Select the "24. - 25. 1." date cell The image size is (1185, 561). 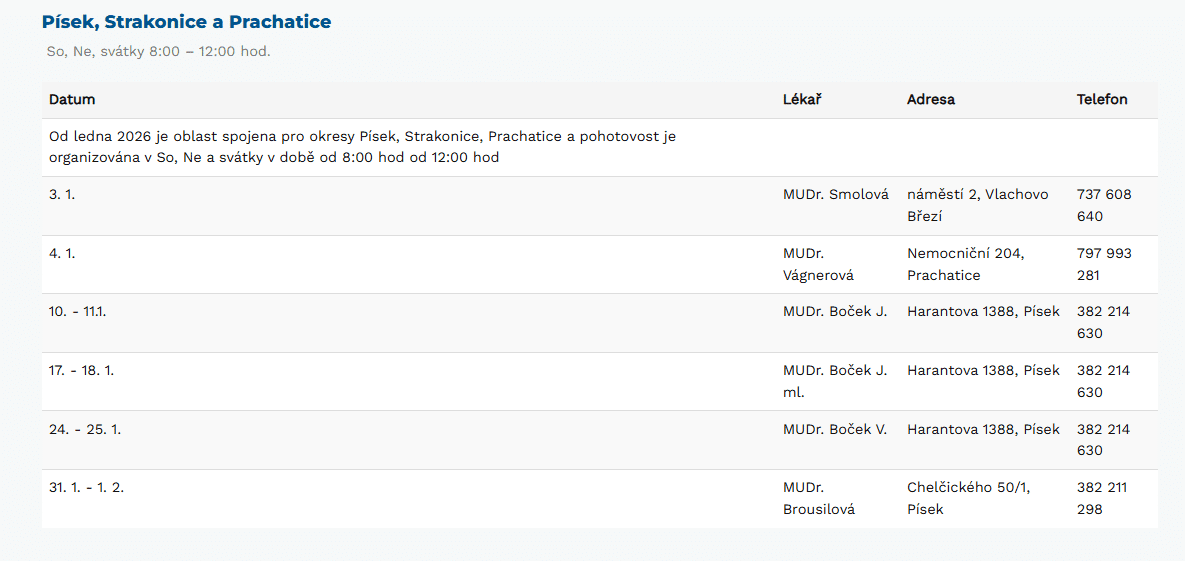point(85,430)
